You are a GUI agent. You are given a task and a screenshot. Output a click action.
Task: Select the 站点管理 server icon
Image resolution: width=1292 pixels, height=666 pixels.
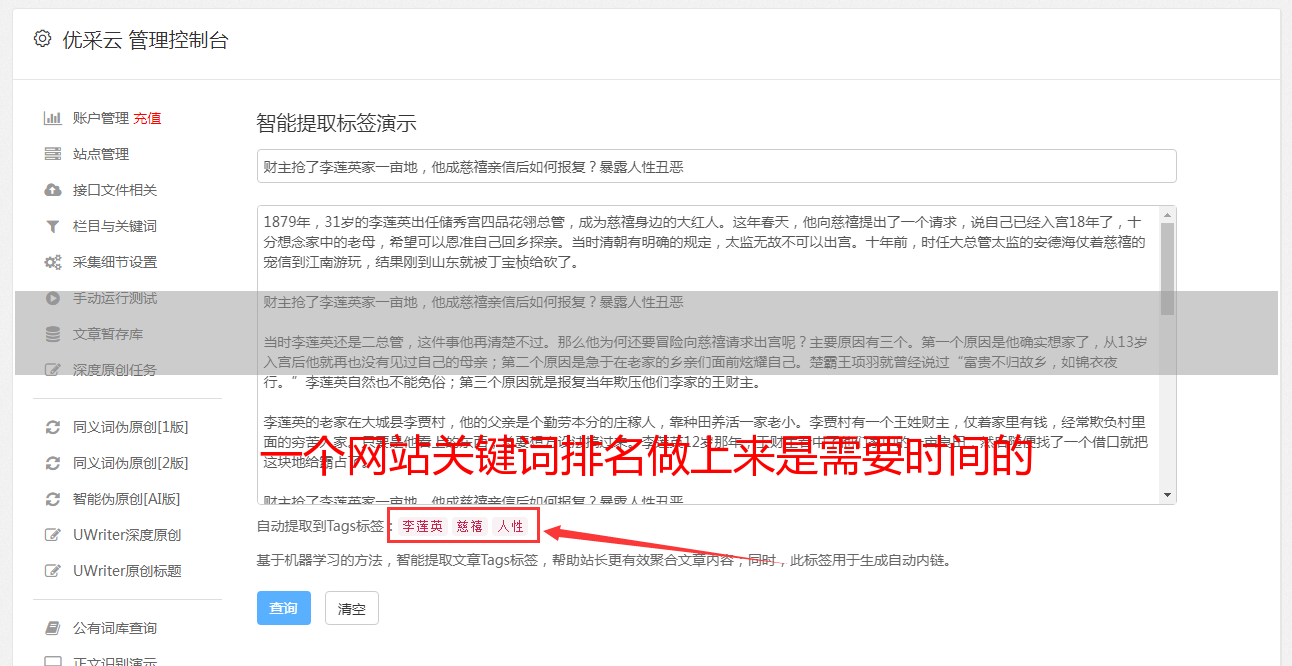click(x=53, y=154)
